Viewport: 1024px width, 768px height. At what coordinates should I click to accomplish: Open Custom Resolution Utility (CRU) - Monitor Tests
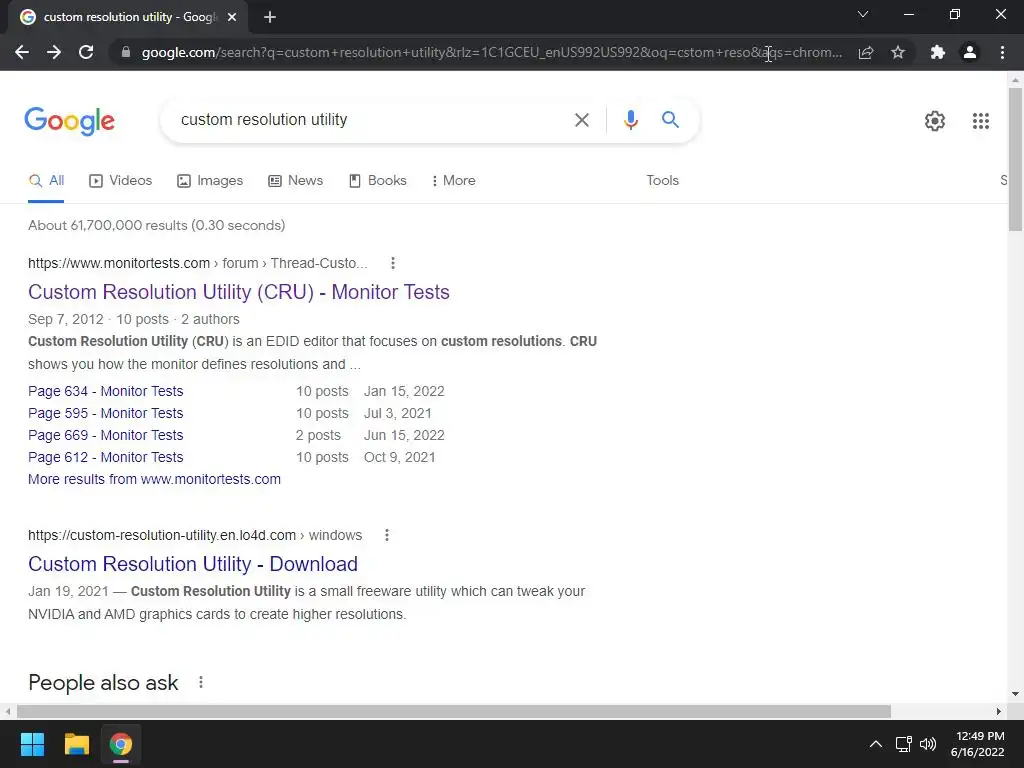[x=238, y=292]
